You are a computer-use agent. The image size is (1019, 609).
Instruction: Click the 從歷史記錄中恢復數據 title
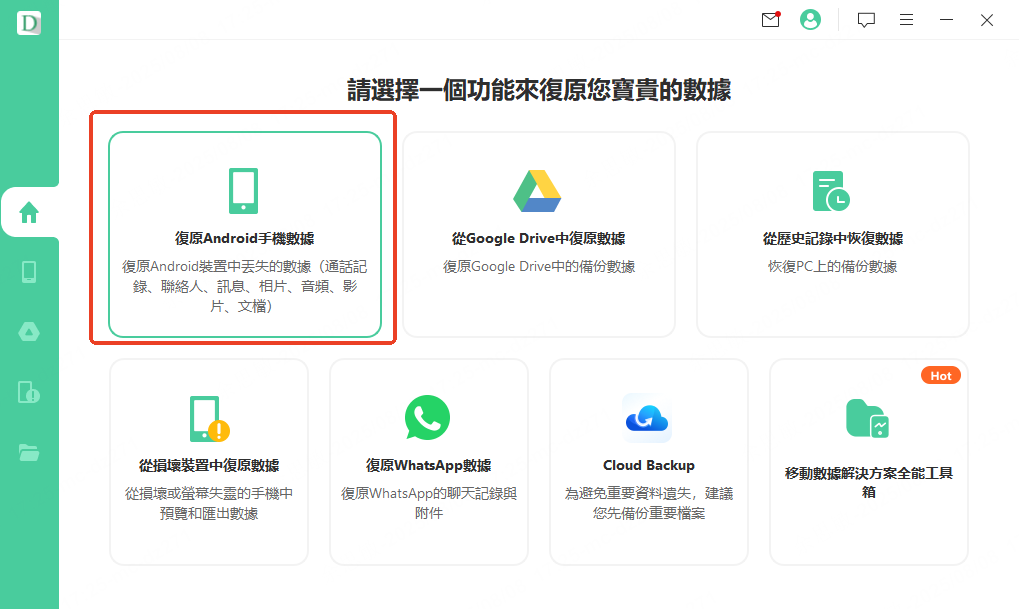tap(833, 239)
